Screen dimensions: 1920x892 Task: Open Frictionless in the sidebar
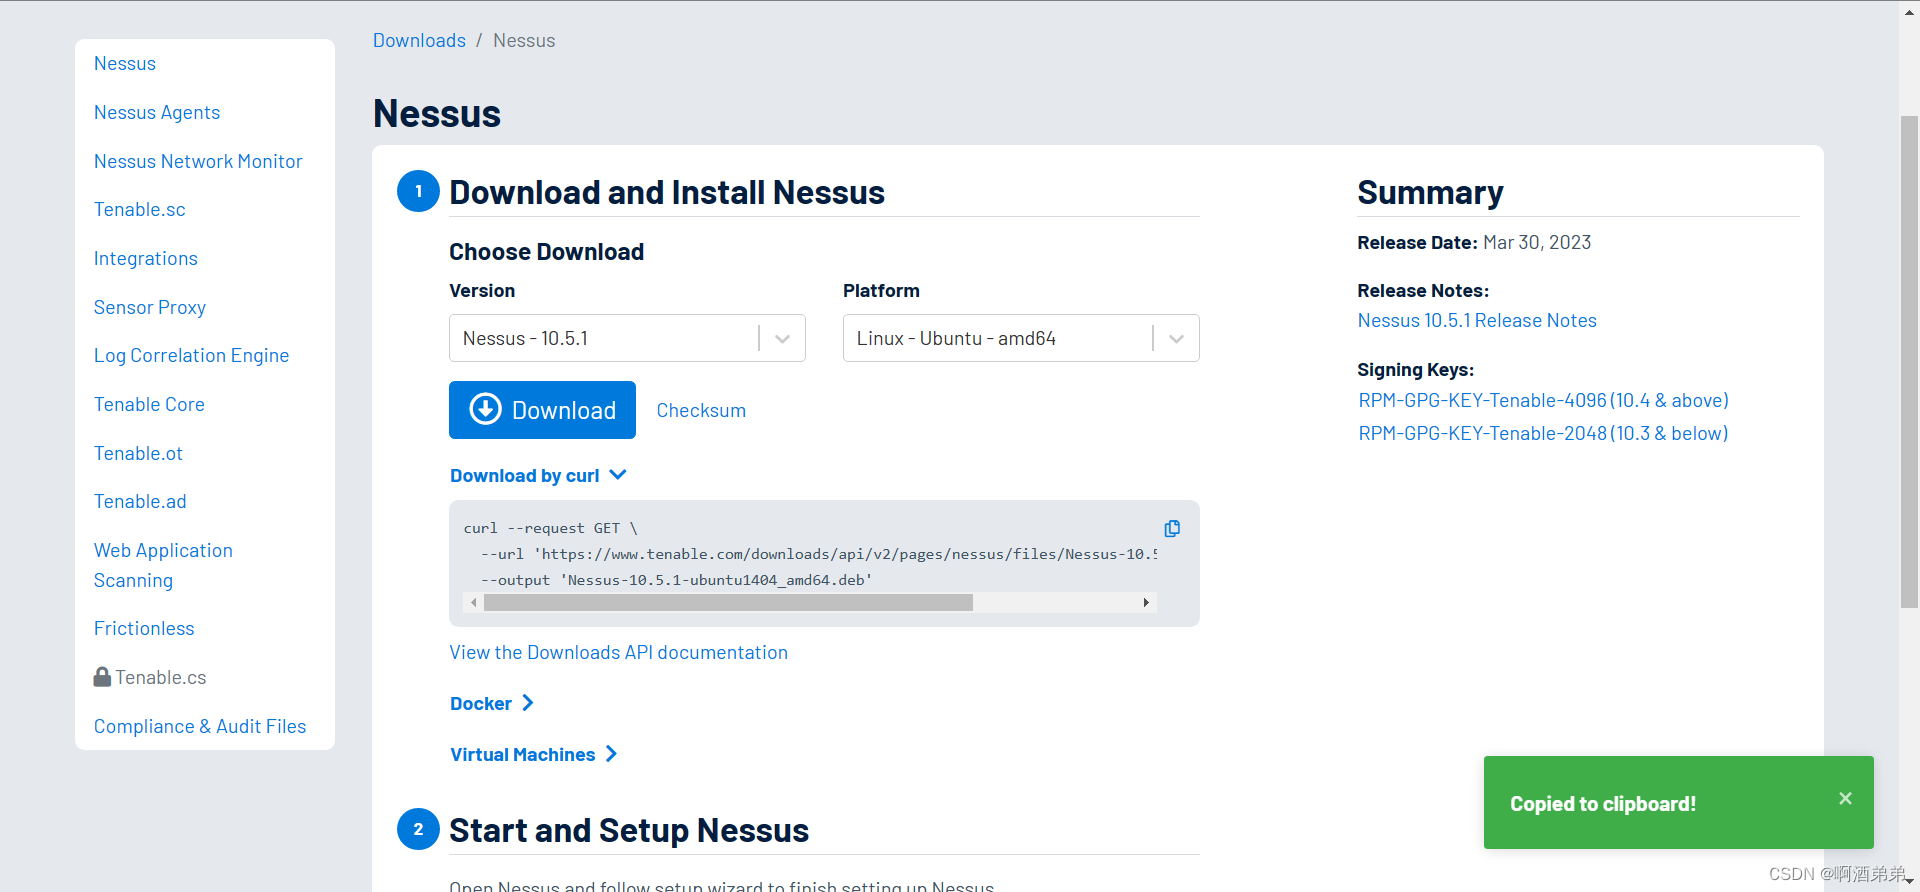click(144, 628)
